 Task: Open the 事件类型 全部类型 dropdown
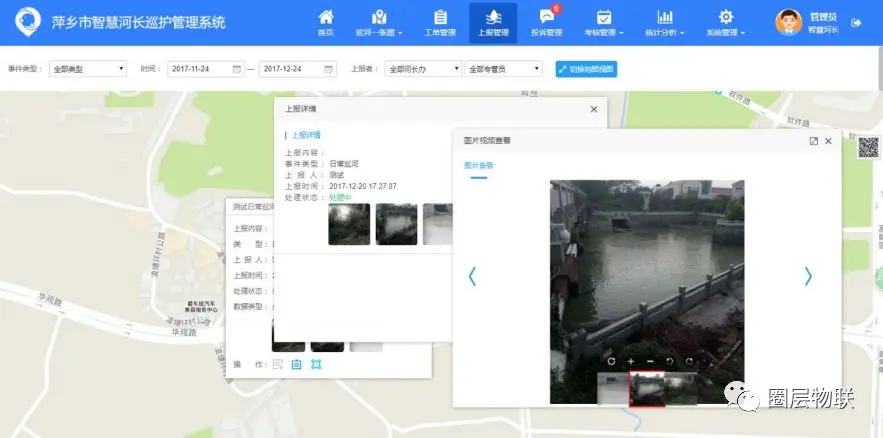88,69
